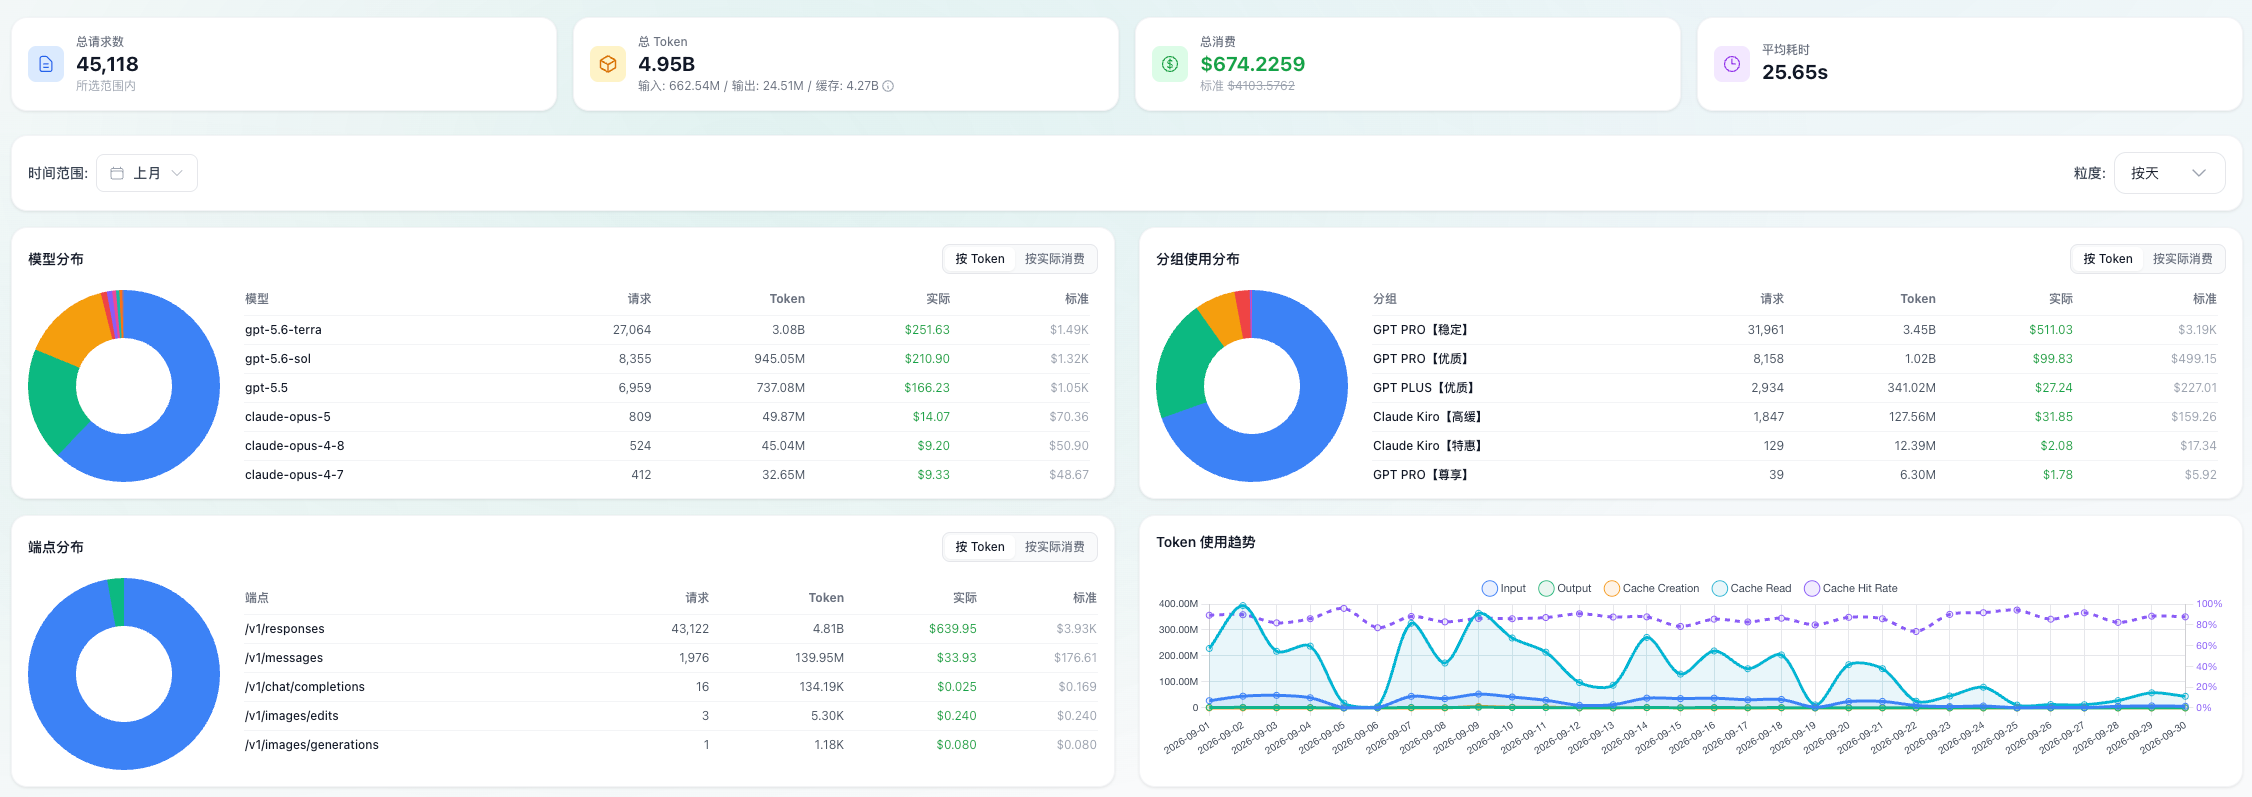This screenshot has height=797, width=2252.
Task: Click the claude-opus-5 model name
Action: point(288,417)
